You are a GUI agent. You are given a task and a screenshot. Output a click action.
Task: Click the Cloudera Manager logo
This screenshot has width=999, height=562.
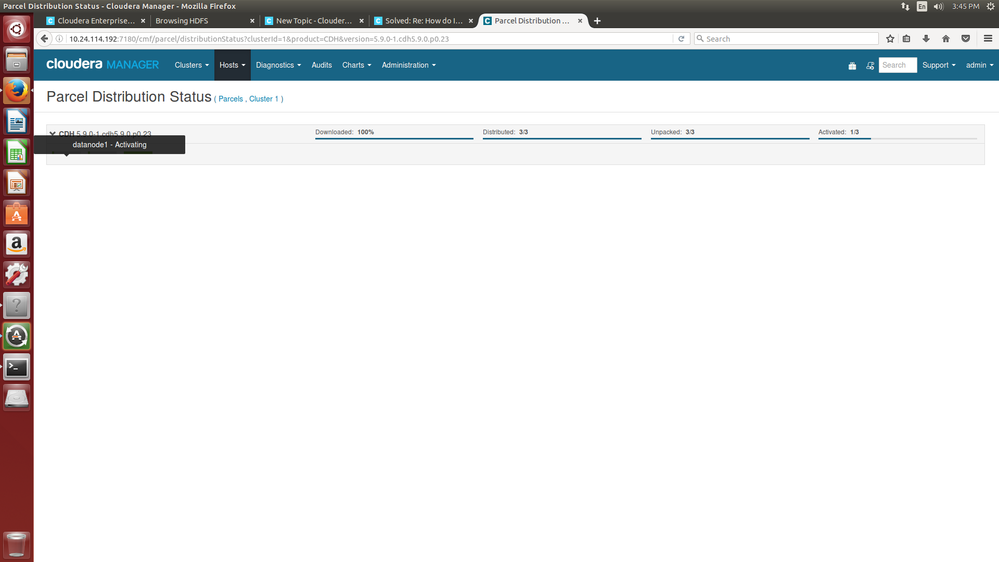103,64
